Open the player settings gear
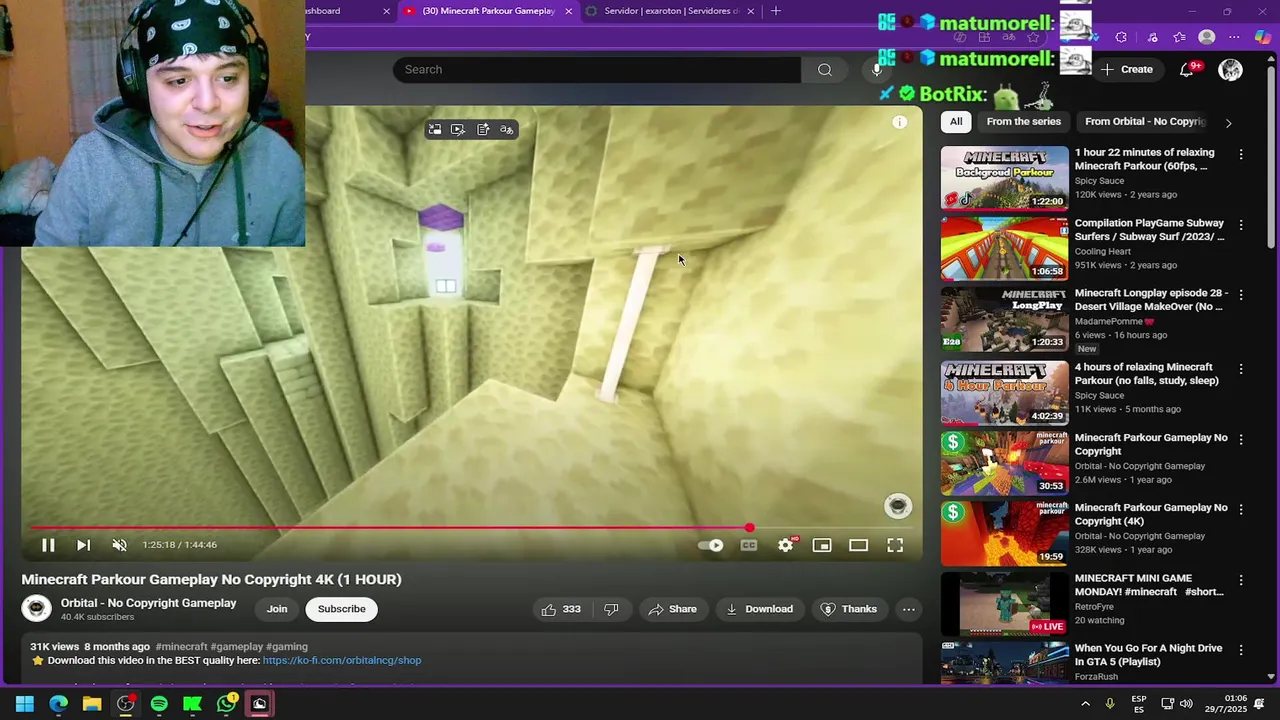 [x=786, y=545]
